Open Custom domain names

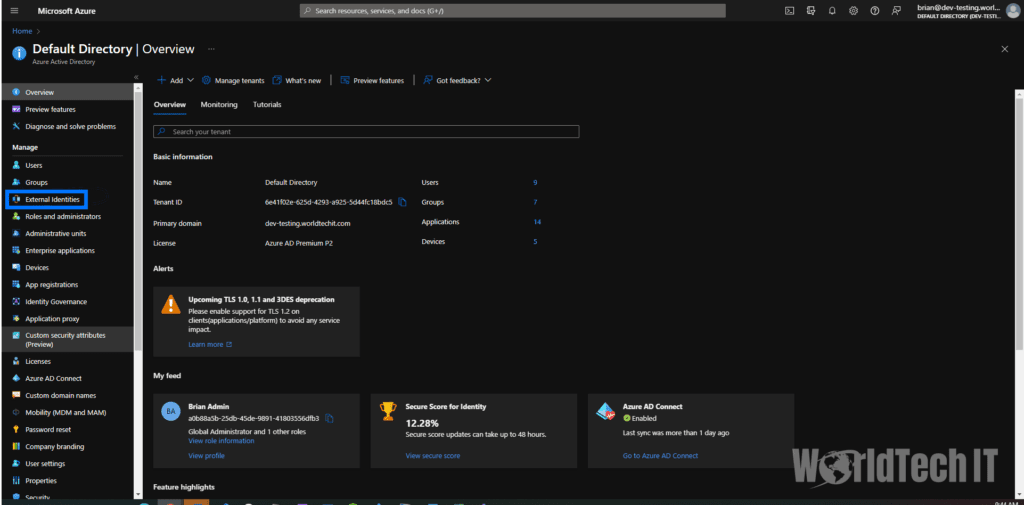pos(62,395)
